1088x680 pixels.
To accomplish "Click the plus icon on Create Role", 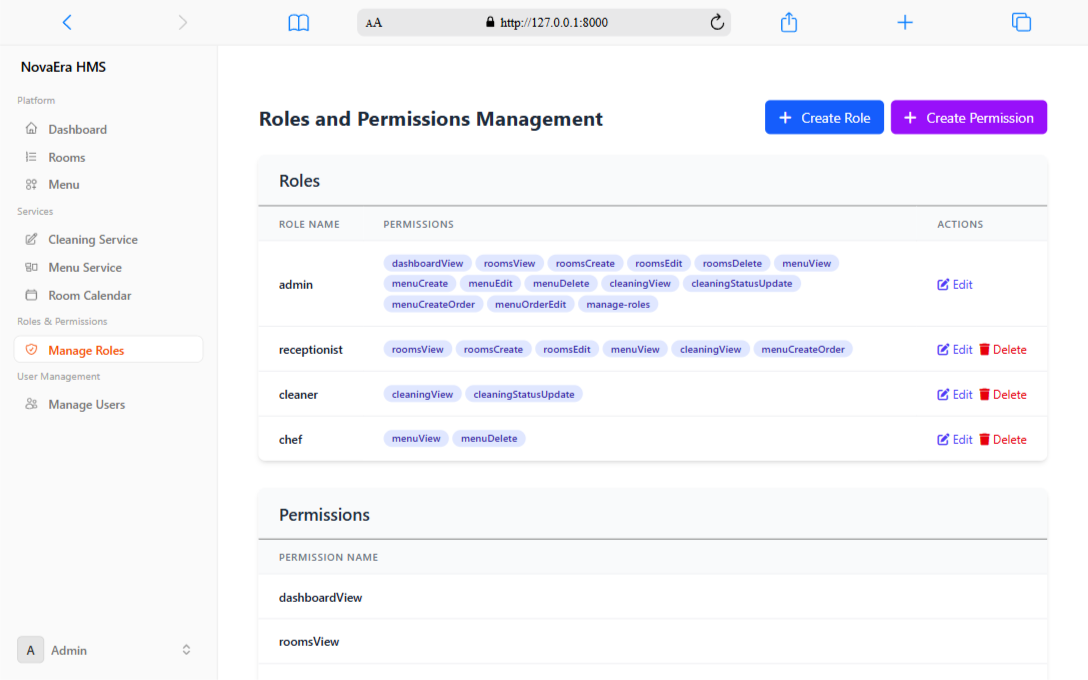I will 785,118.
